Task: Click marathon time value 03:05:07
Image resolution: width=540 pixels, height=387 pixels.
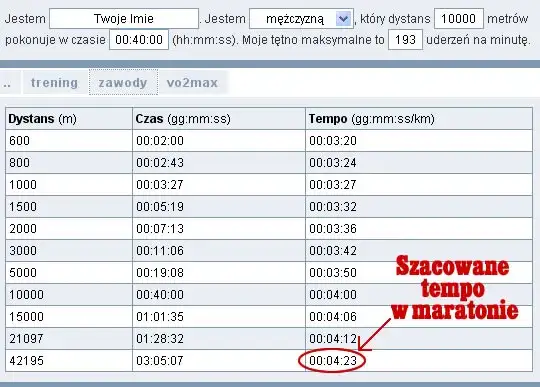Action: click(160, 361)
